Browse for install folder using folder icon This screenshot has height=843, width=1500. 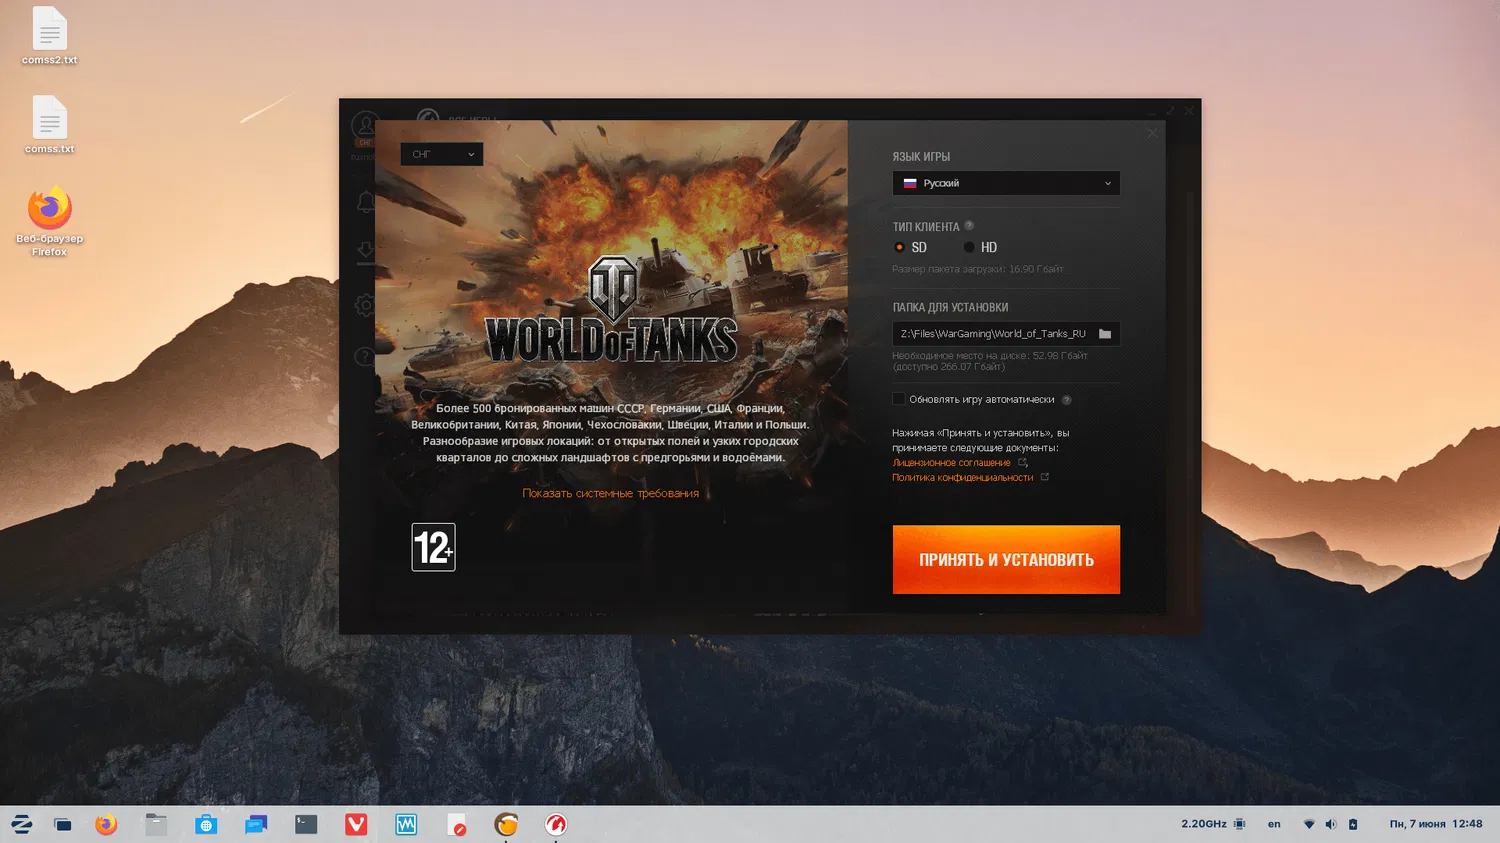point(1105,334)
